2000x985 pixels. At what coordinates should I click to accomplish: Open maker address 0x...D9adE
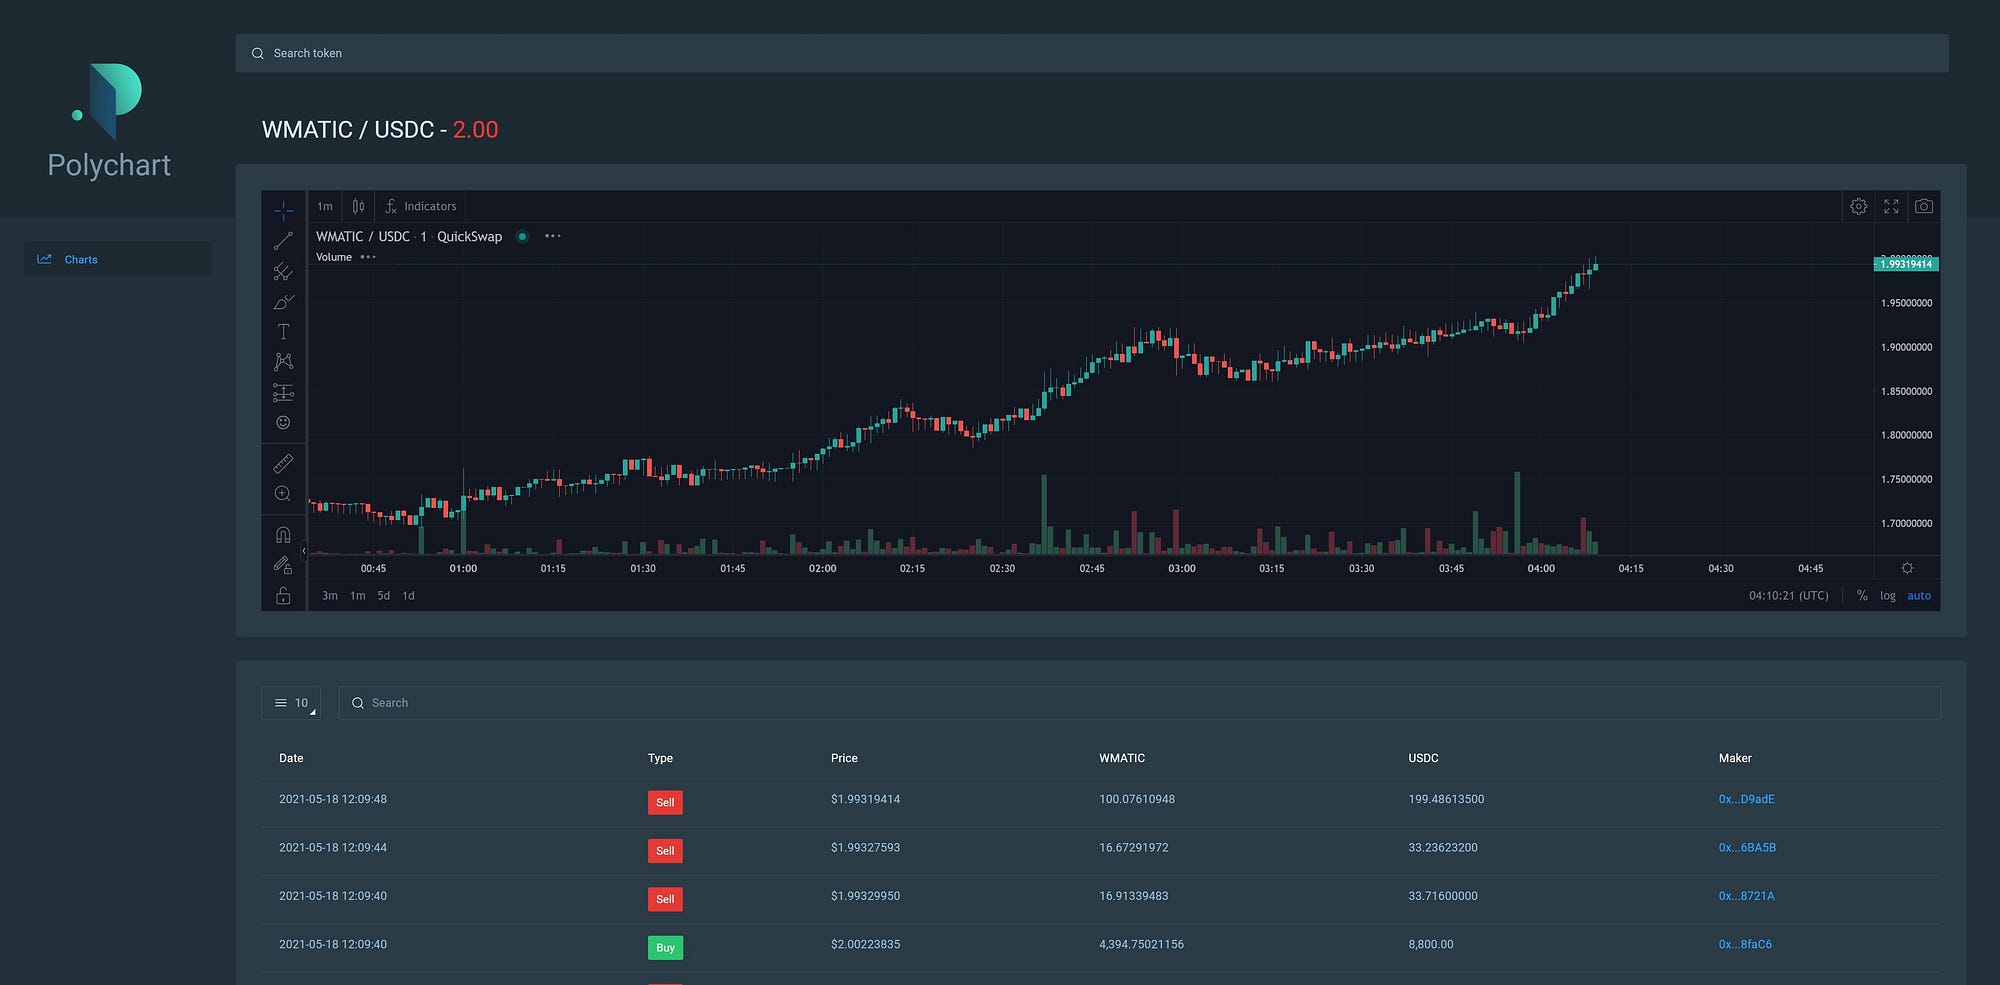click(x=1746, y=799)
